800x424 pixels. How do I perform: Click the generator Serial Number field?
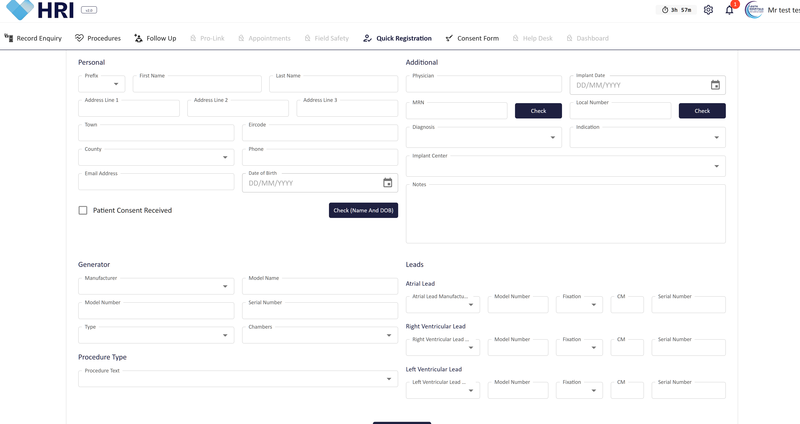click(320, 311)
